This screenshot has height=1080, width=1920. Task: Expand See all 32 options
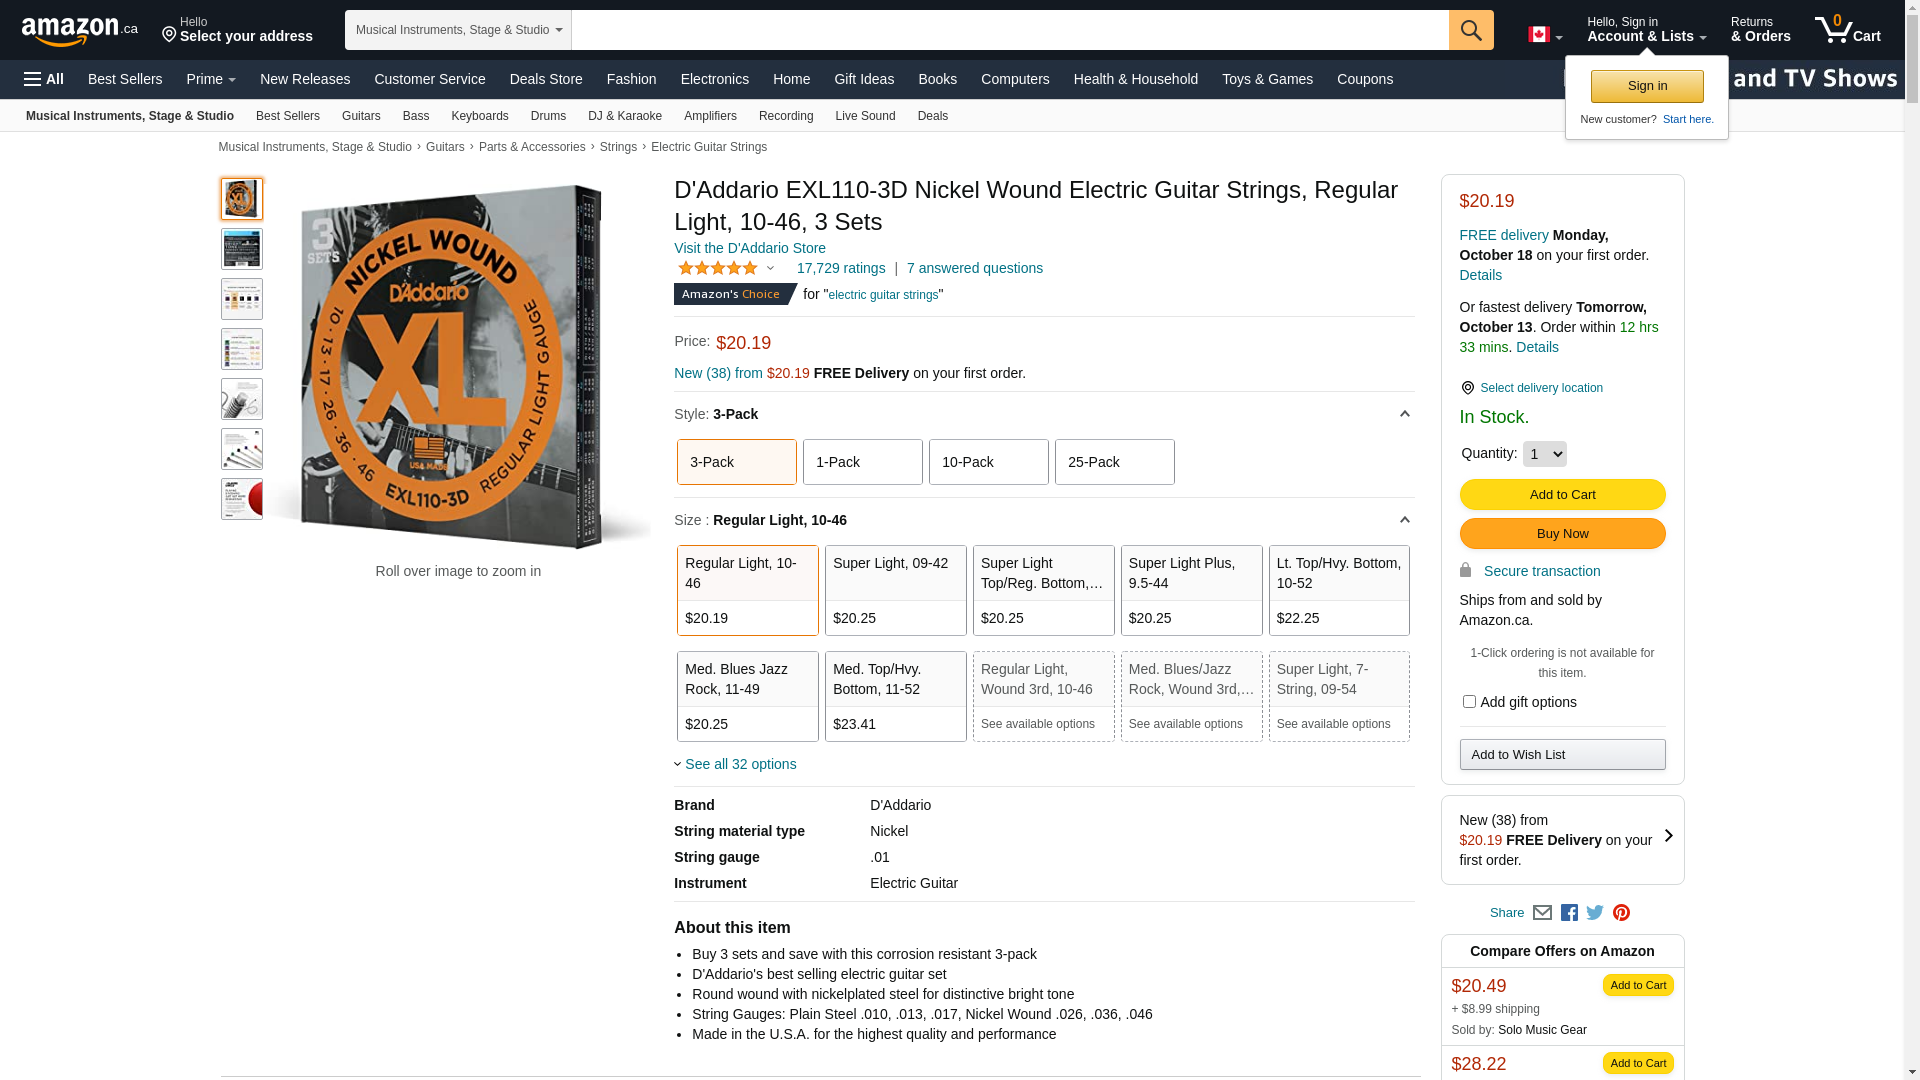740,764
